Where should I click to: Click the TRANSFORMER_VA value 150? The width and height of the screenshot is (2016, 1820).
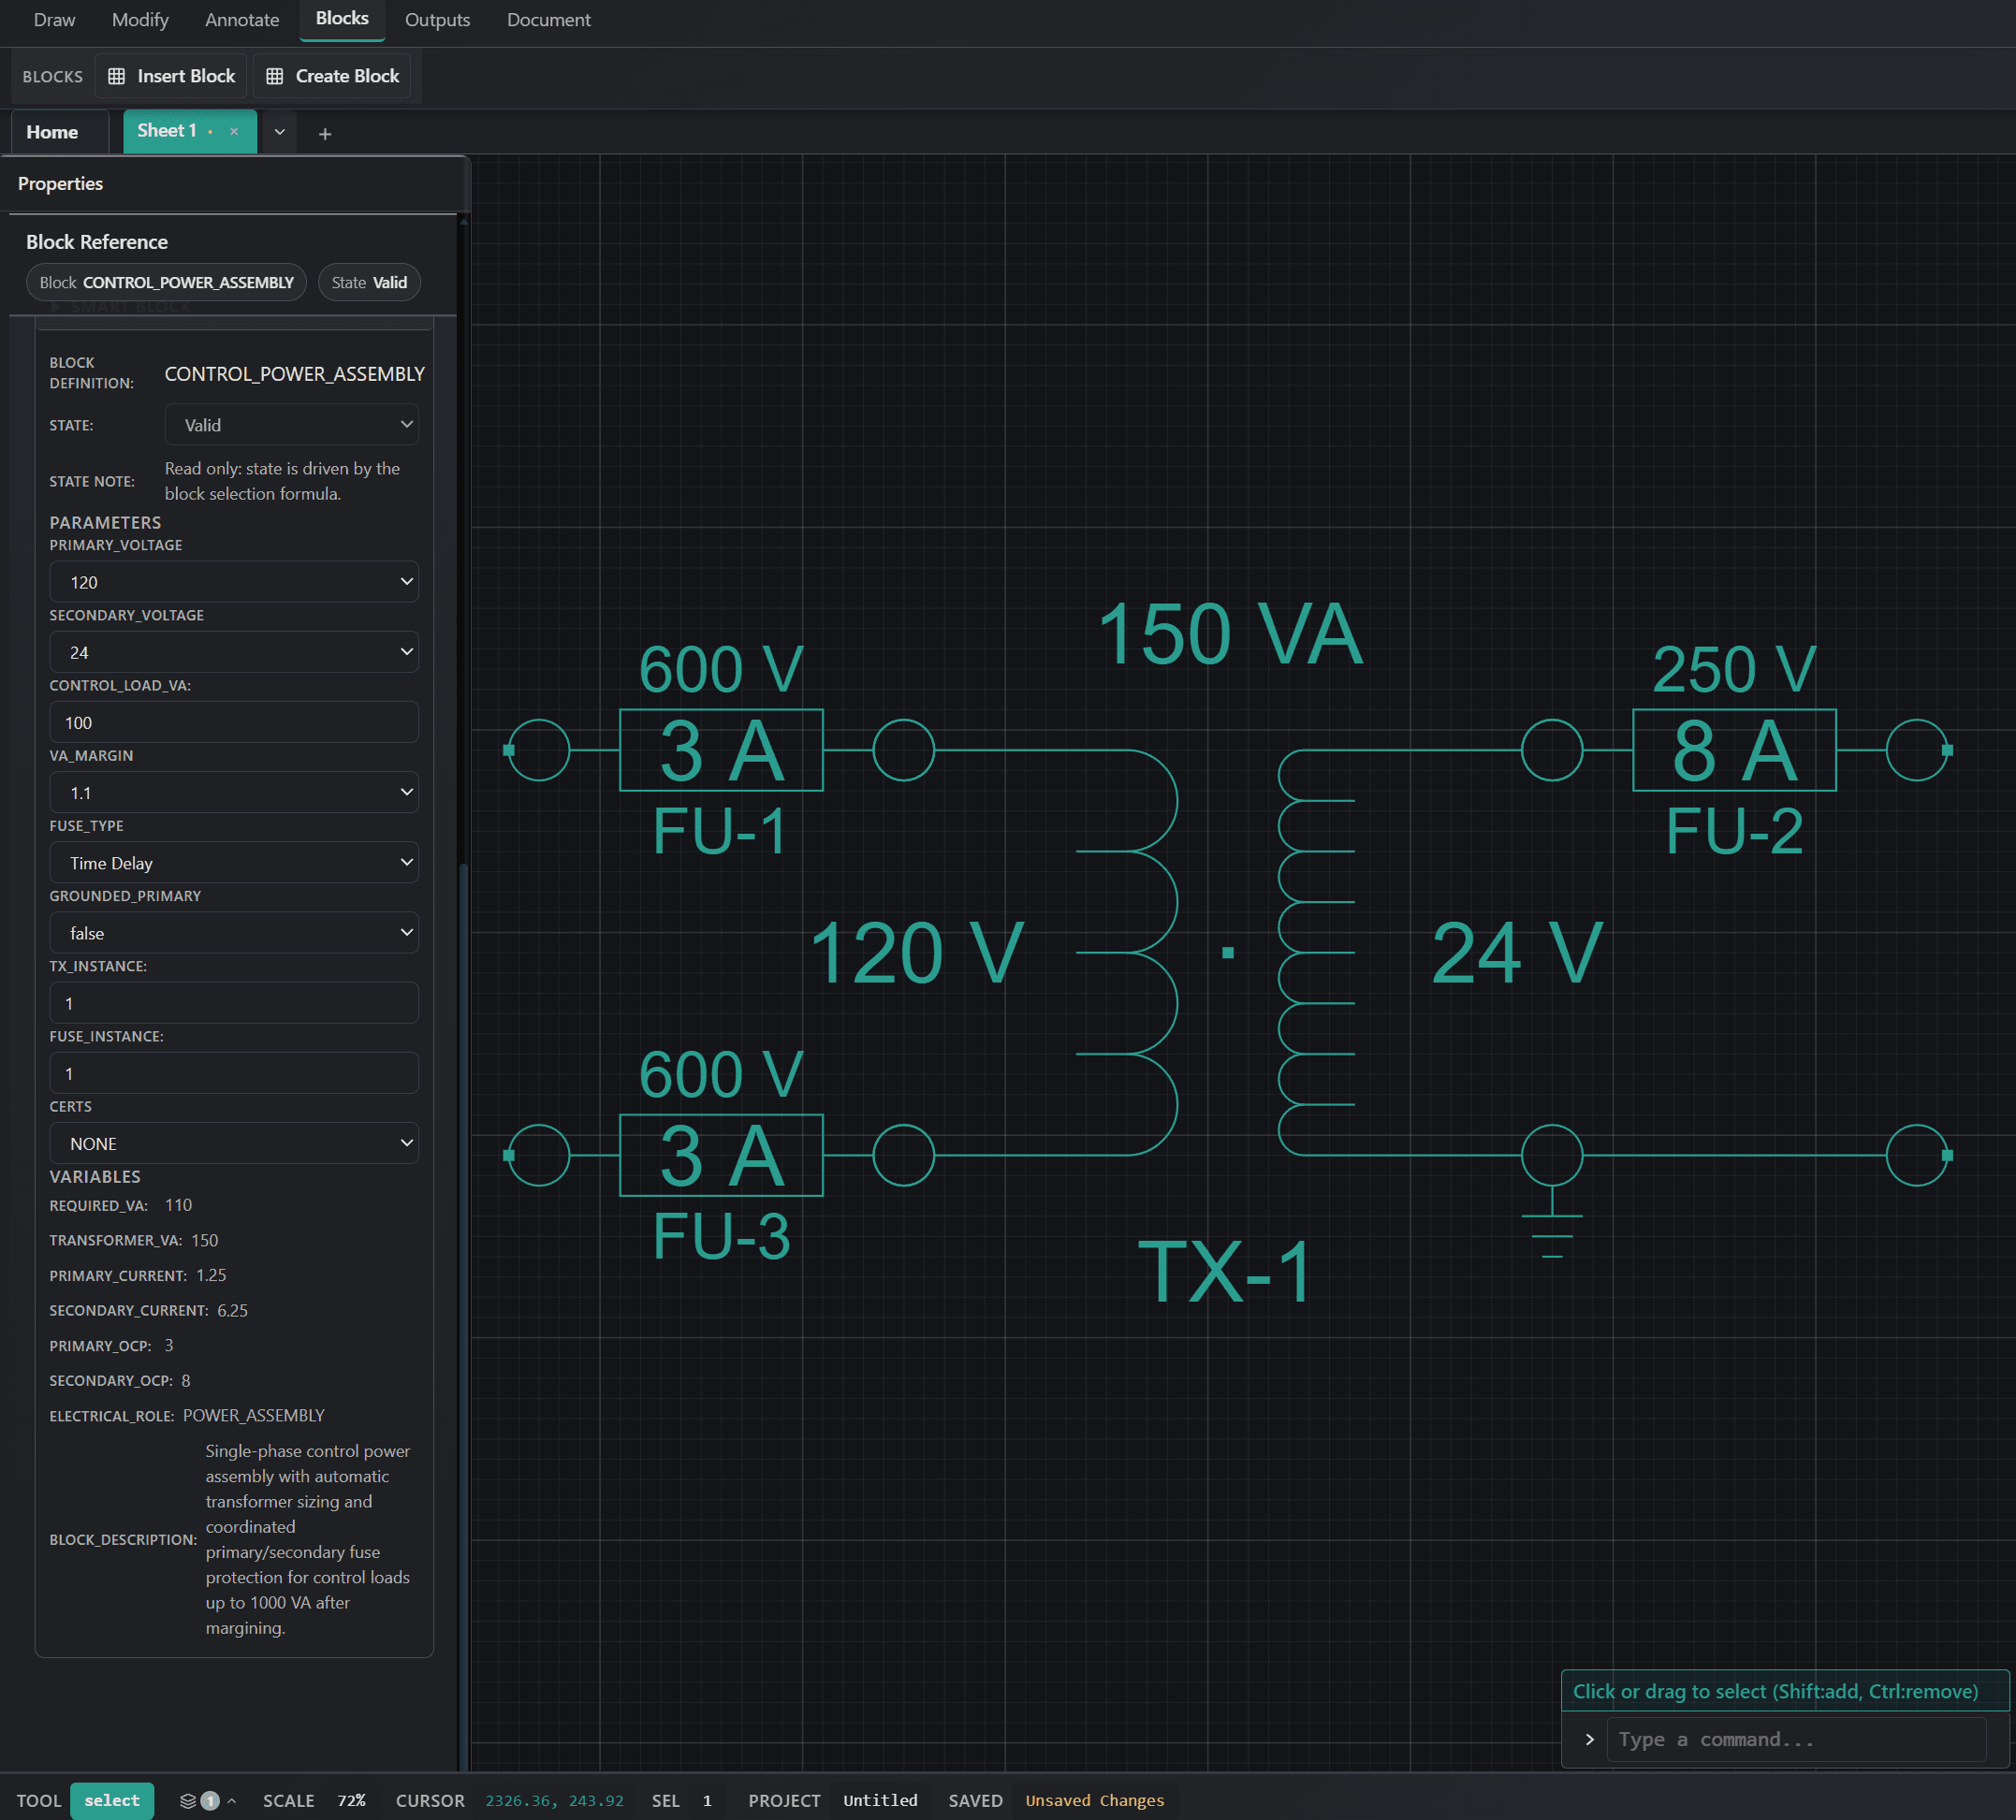[204, 1240]
